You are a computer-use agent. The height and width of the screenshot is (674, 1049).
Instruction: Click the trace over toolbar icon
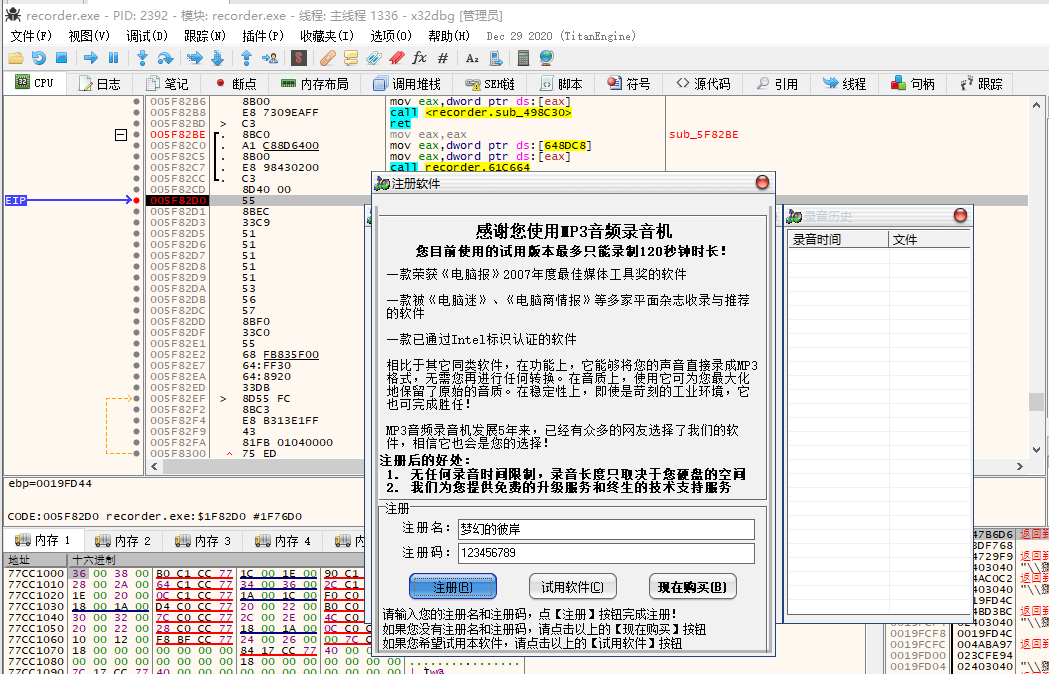click(x=217, y=58)
